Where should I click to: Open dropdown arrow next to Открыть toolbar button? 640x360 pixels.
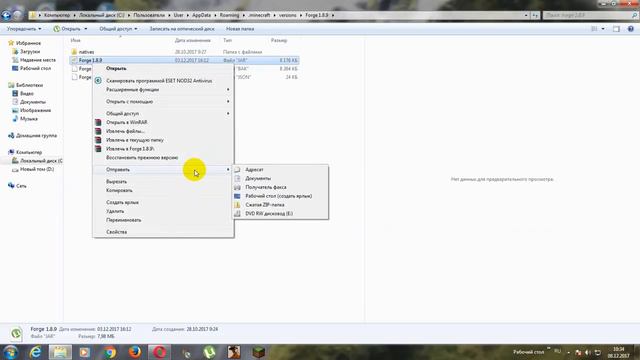[85, 29]
